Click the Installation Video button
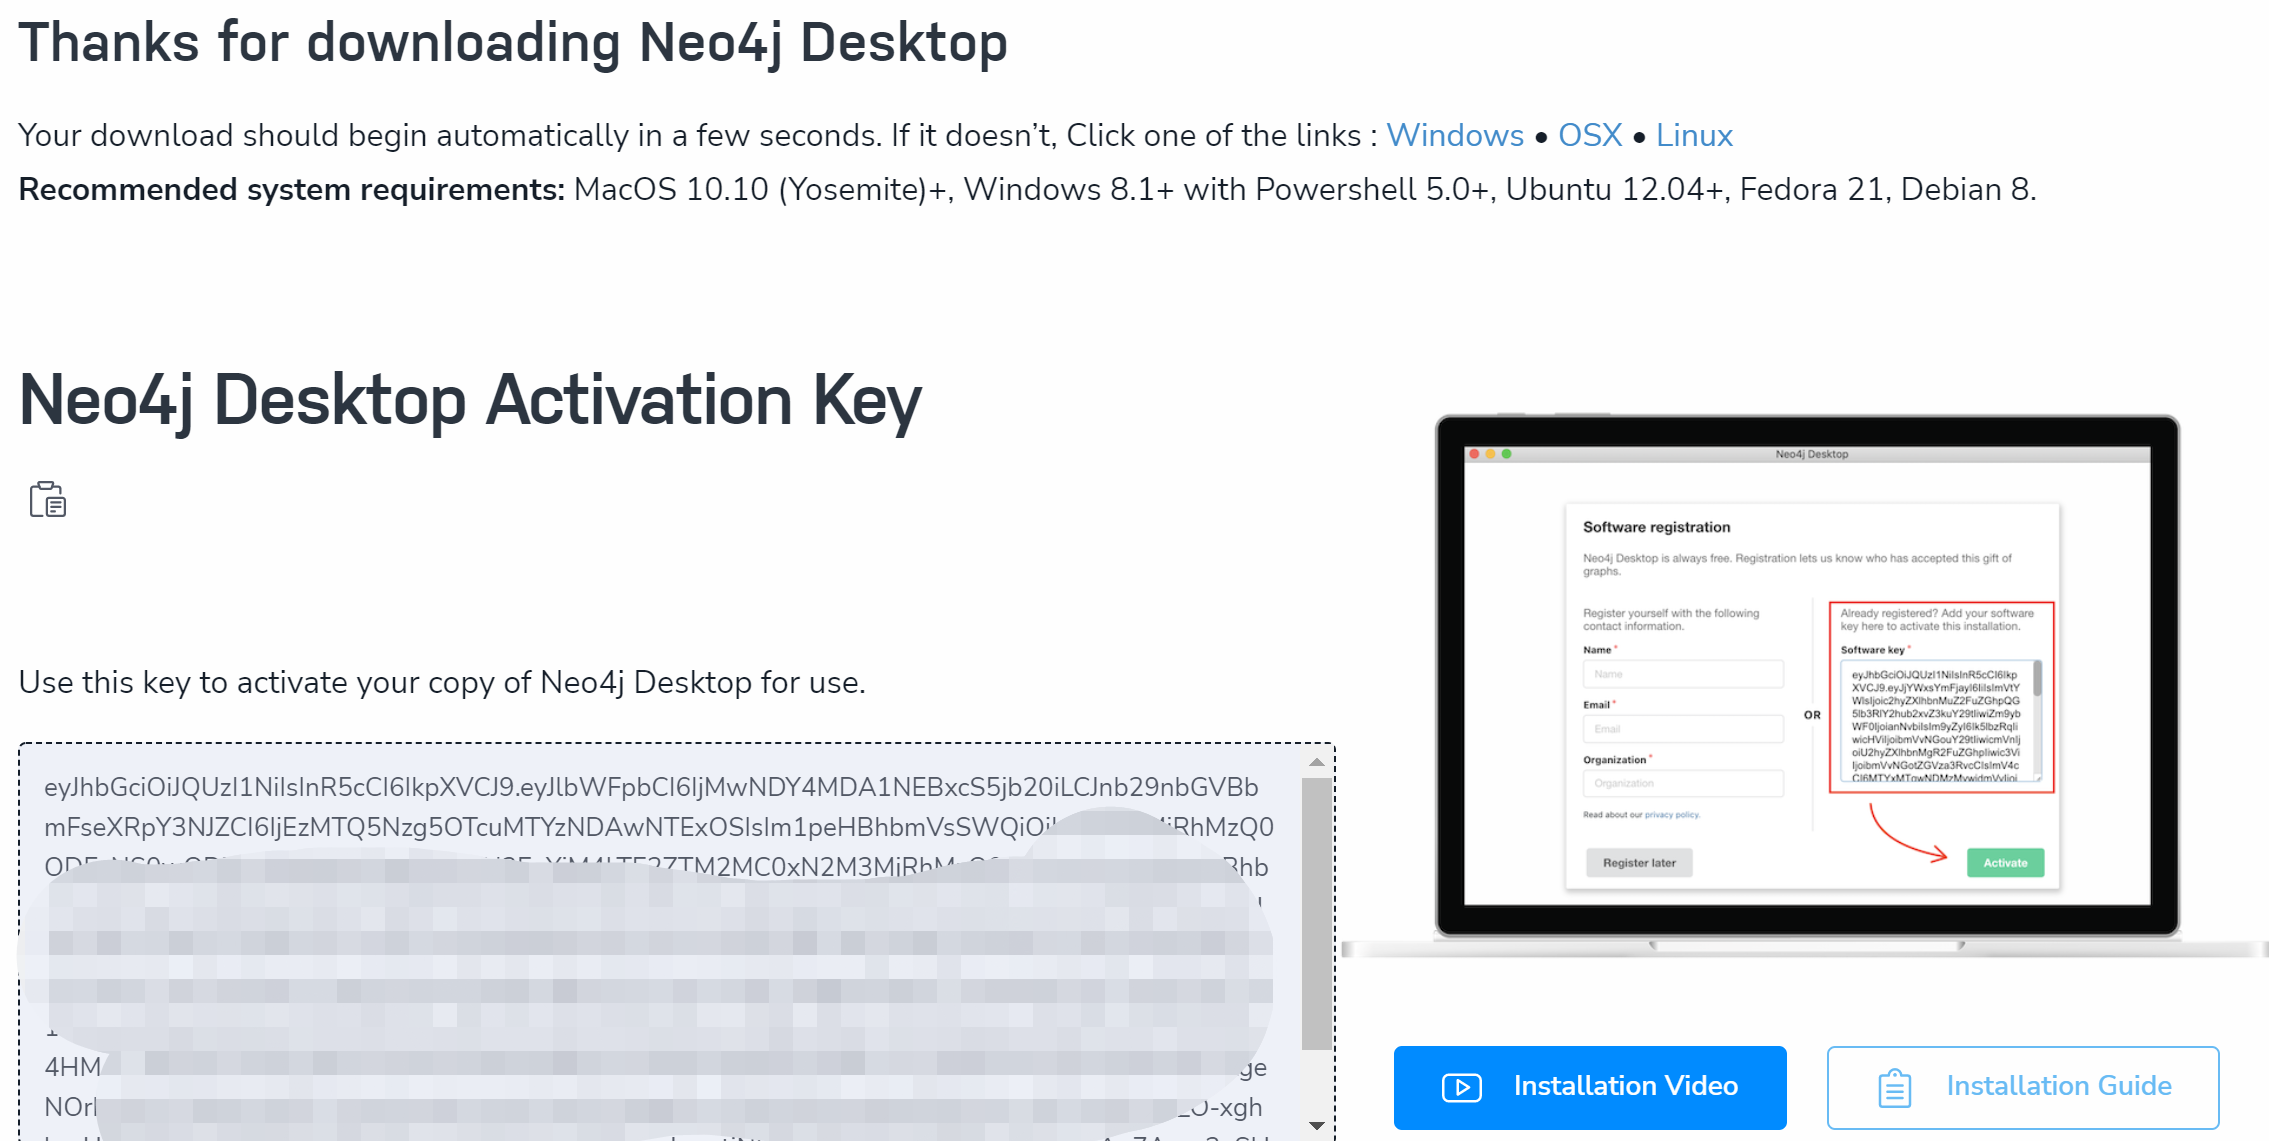 (x=1589, y=1086)
